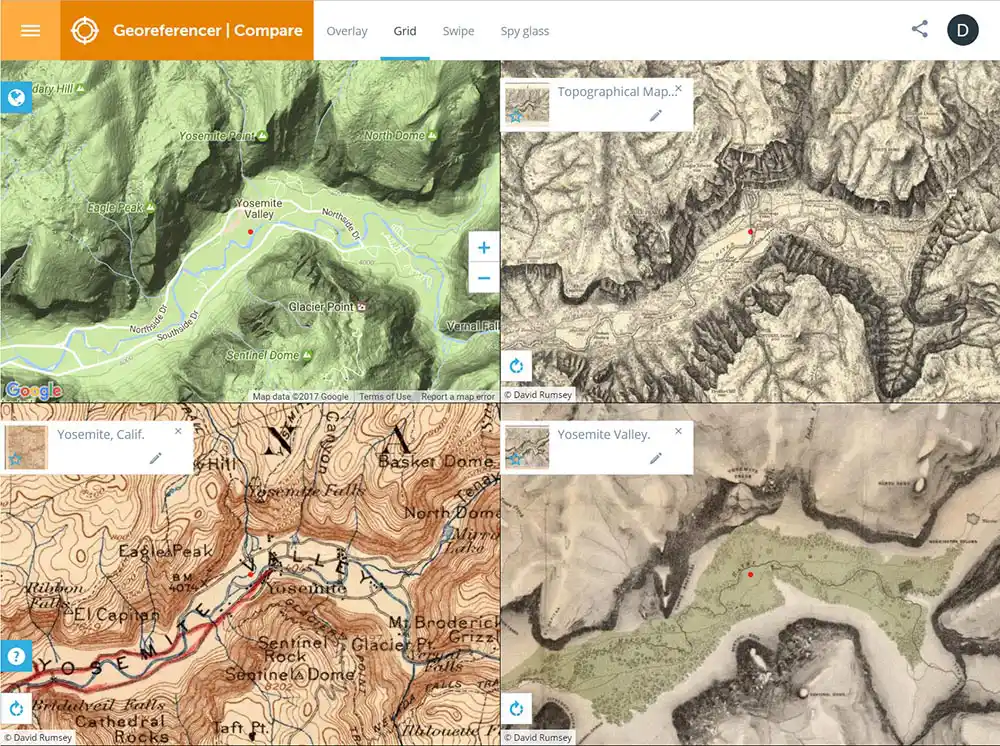Click the Georeferencer crosshair logo
This screenshot has width=1000, height=746.
click(x=85, y=31)
